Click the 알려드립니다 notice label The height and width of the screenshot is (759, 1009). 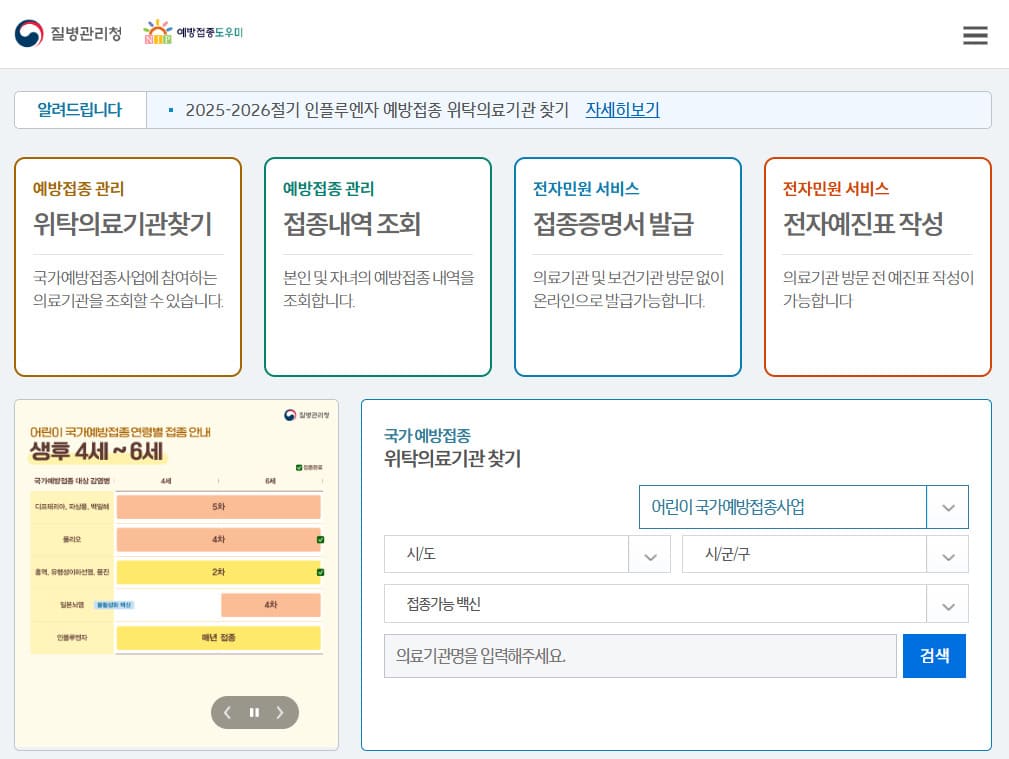point(77,110)
